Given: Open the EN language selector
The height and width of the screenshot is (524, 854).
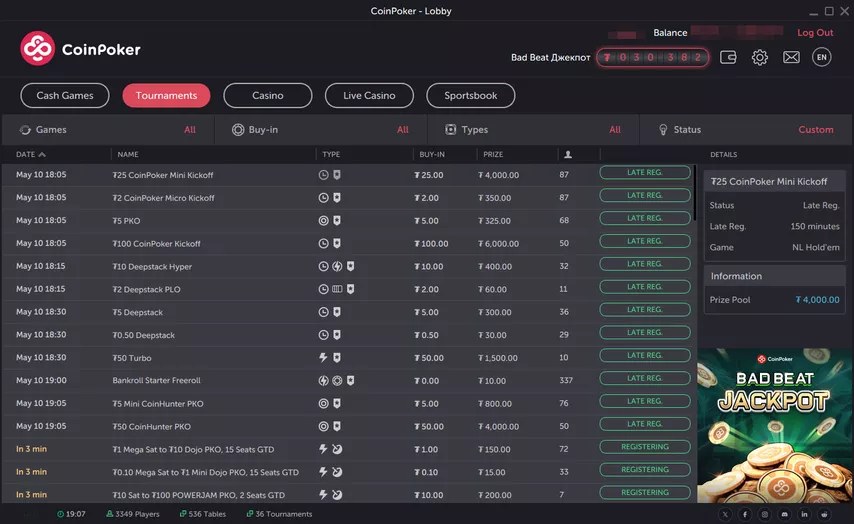Looking at the screenshot, I should [822, 57].
